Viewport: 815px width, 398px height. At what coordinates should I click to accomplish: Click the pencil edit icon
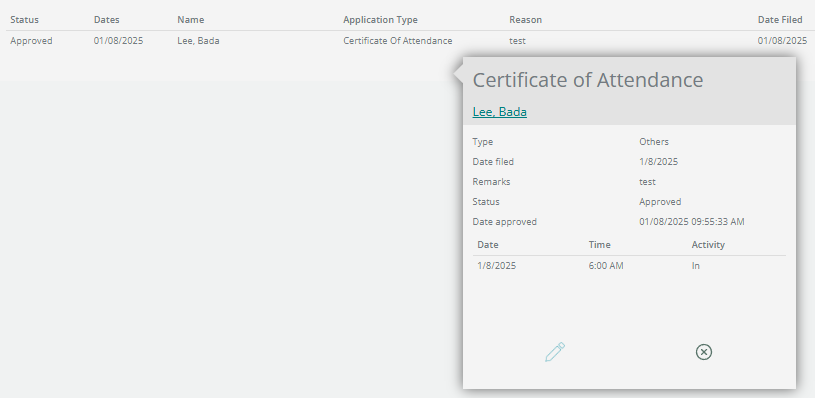(x=555, y=352)
